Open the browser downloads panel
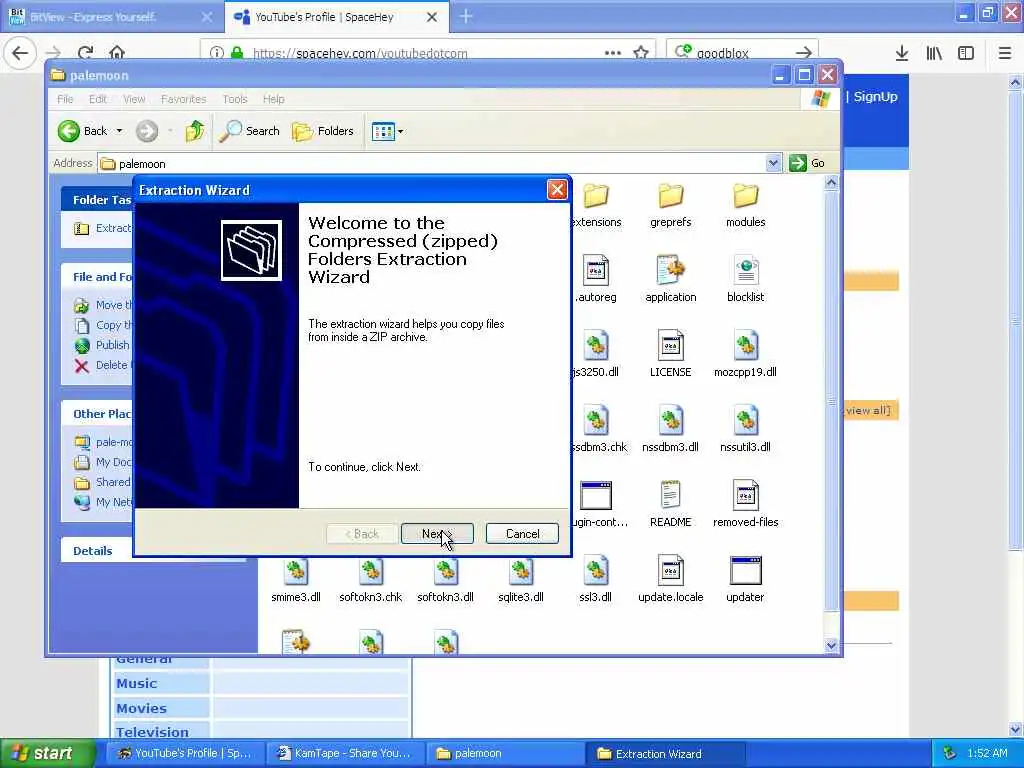 coord(901,53)
